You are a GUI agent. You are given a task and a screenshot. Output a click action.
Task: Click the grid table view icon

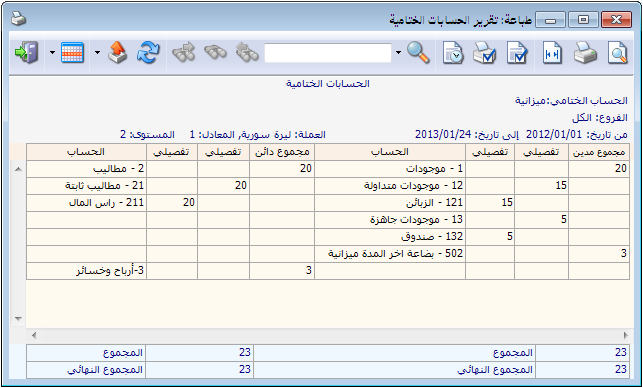(x=73, y=53)
